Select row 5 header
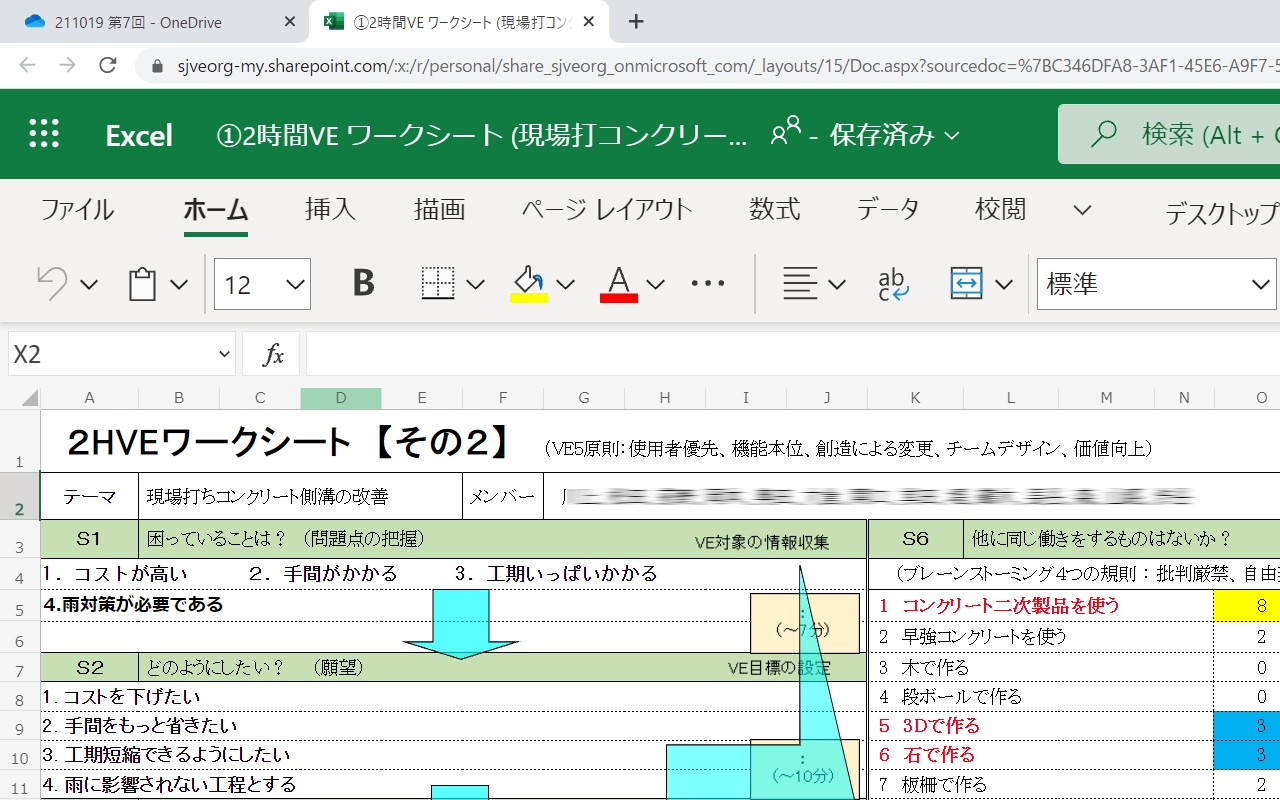 coord(20,607)
